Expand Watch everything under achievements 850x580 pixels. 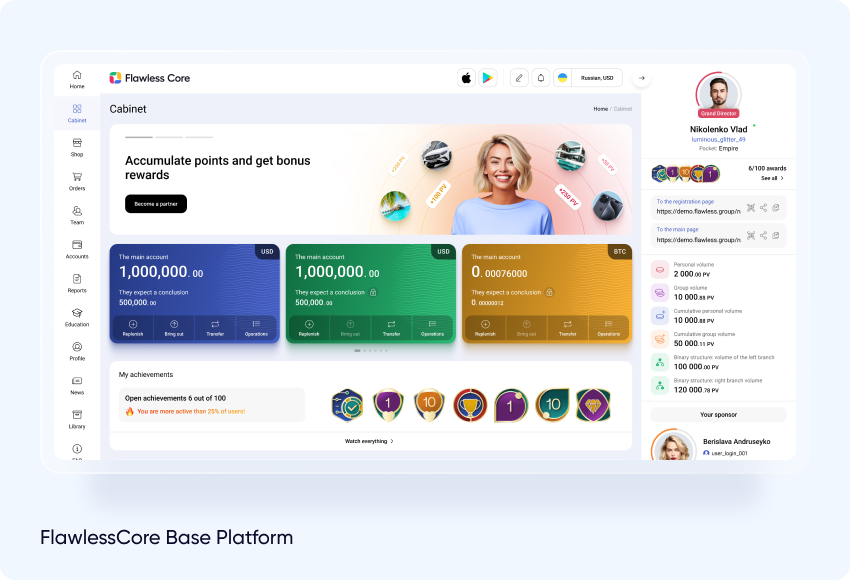(x=370, y=441)
